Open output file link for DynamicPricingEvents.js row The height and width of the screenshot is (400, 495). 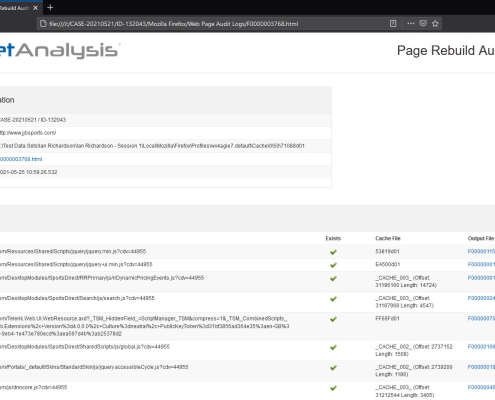coord(481,278)
